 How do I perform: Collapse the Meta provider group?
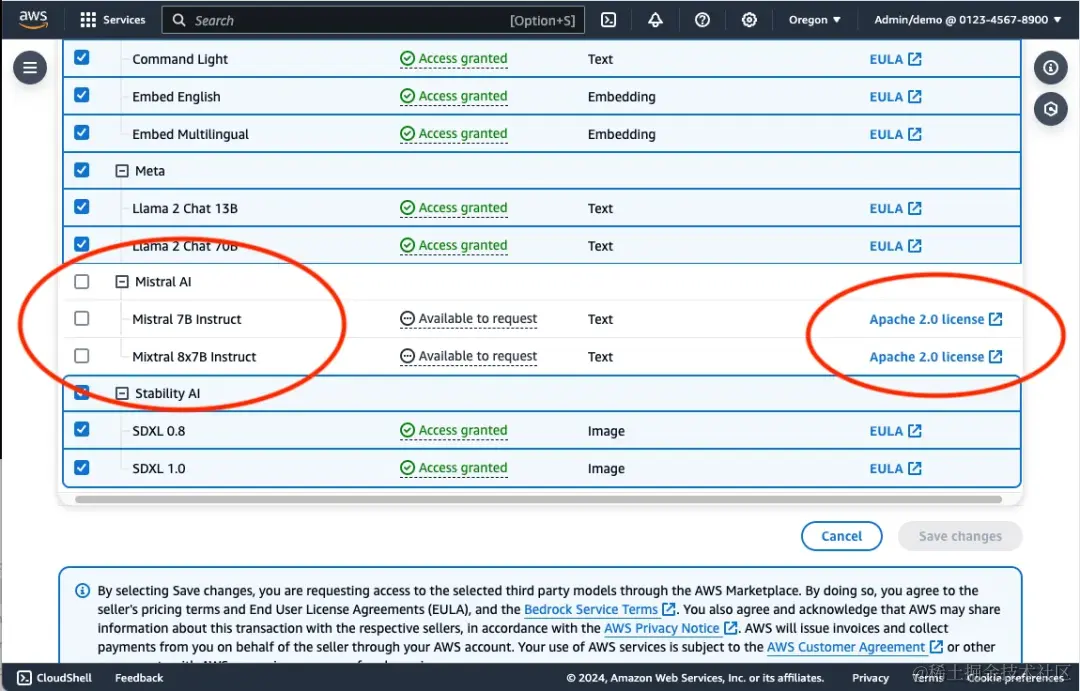(122, 170)
